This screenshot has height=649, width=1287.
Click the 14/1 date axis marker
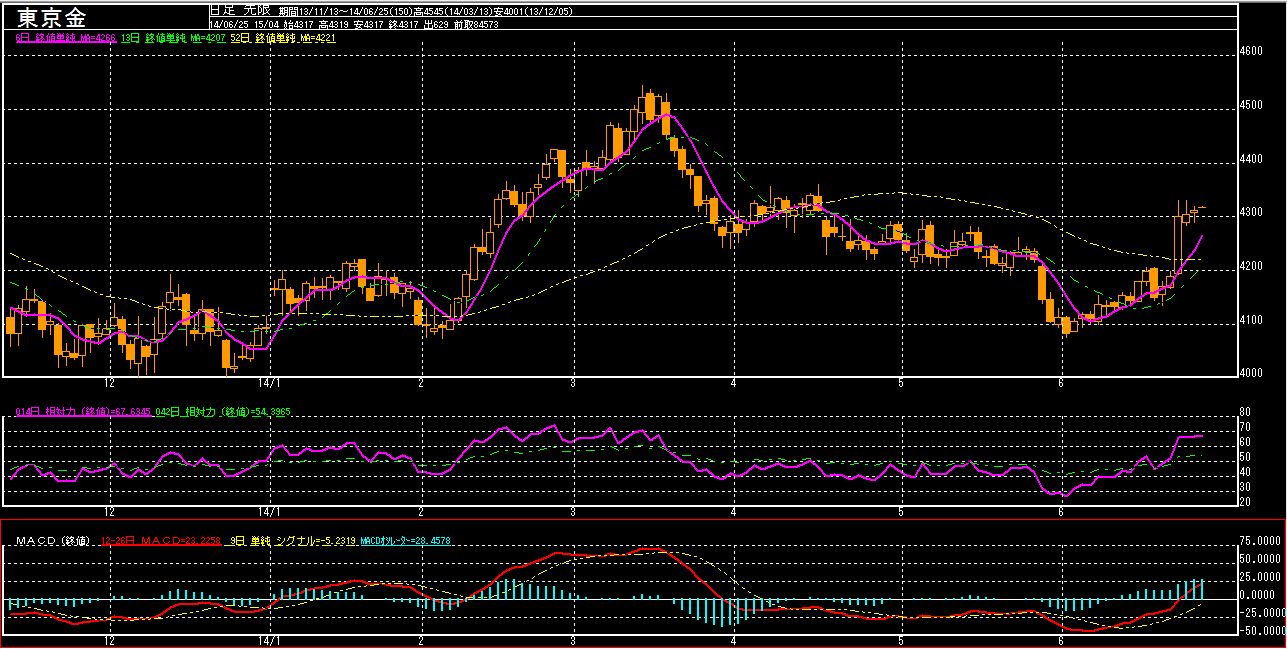tap(268, 383)
